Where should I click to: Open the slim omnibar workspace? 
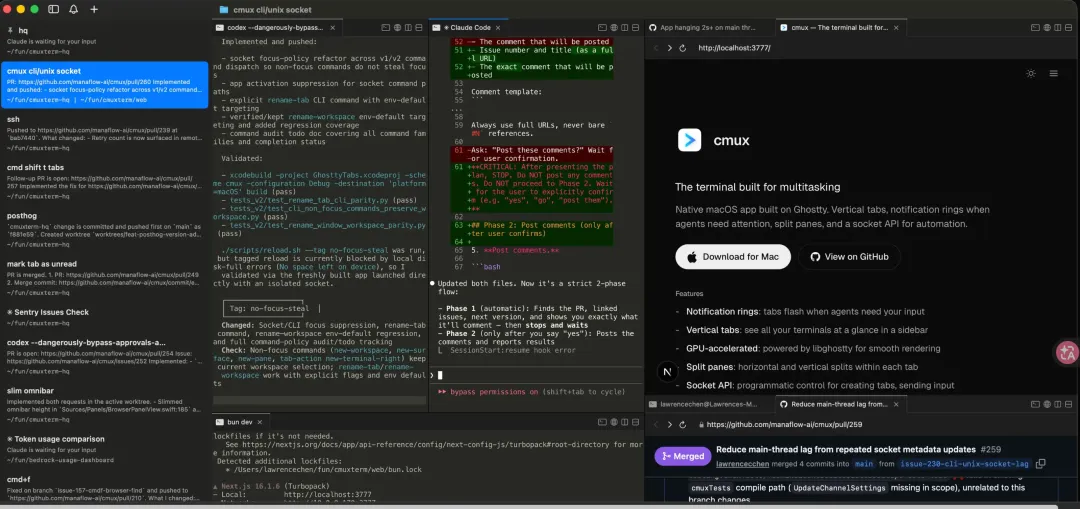pyautogui.click(x=104, y=404)
